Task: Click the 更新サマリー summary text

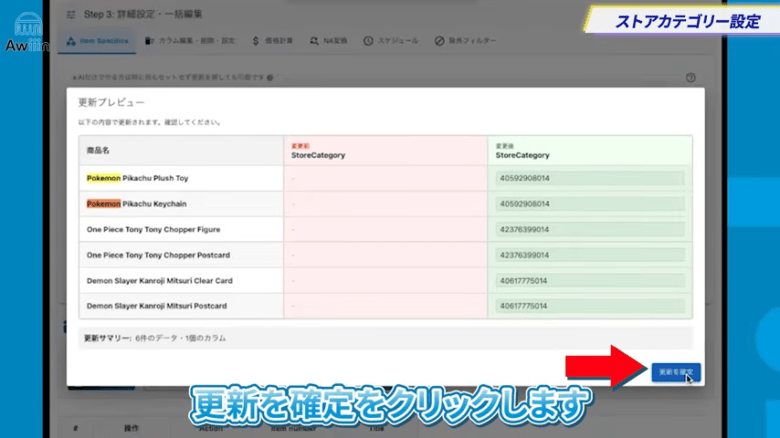Action: tap(155, 338)
